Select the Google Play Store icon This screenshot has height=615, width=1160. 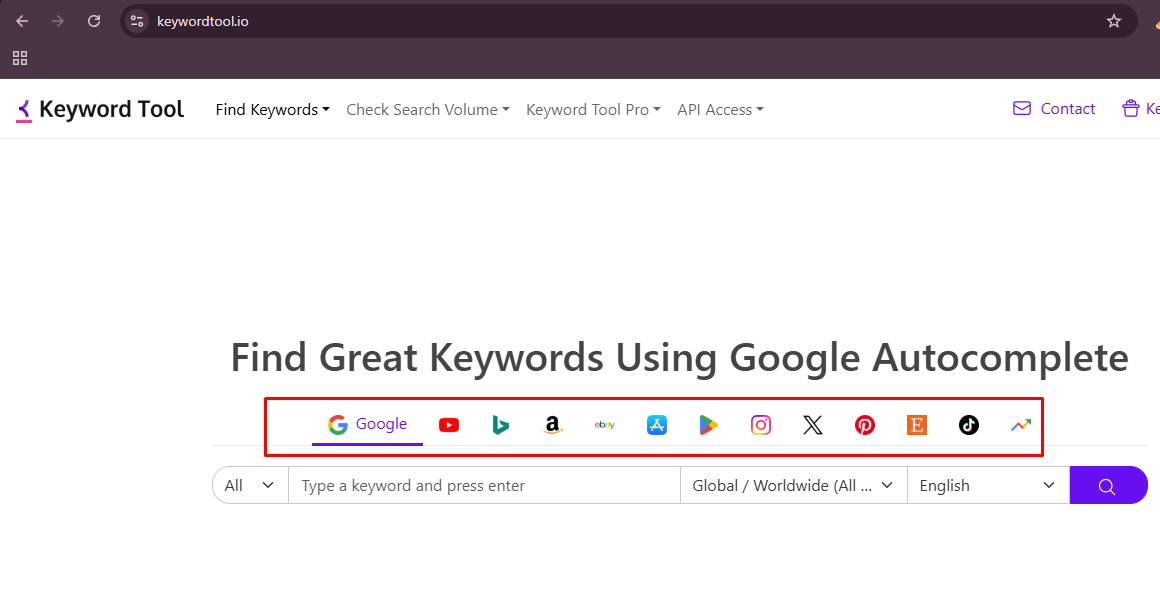pyautogui.click(x=709, y=425)
